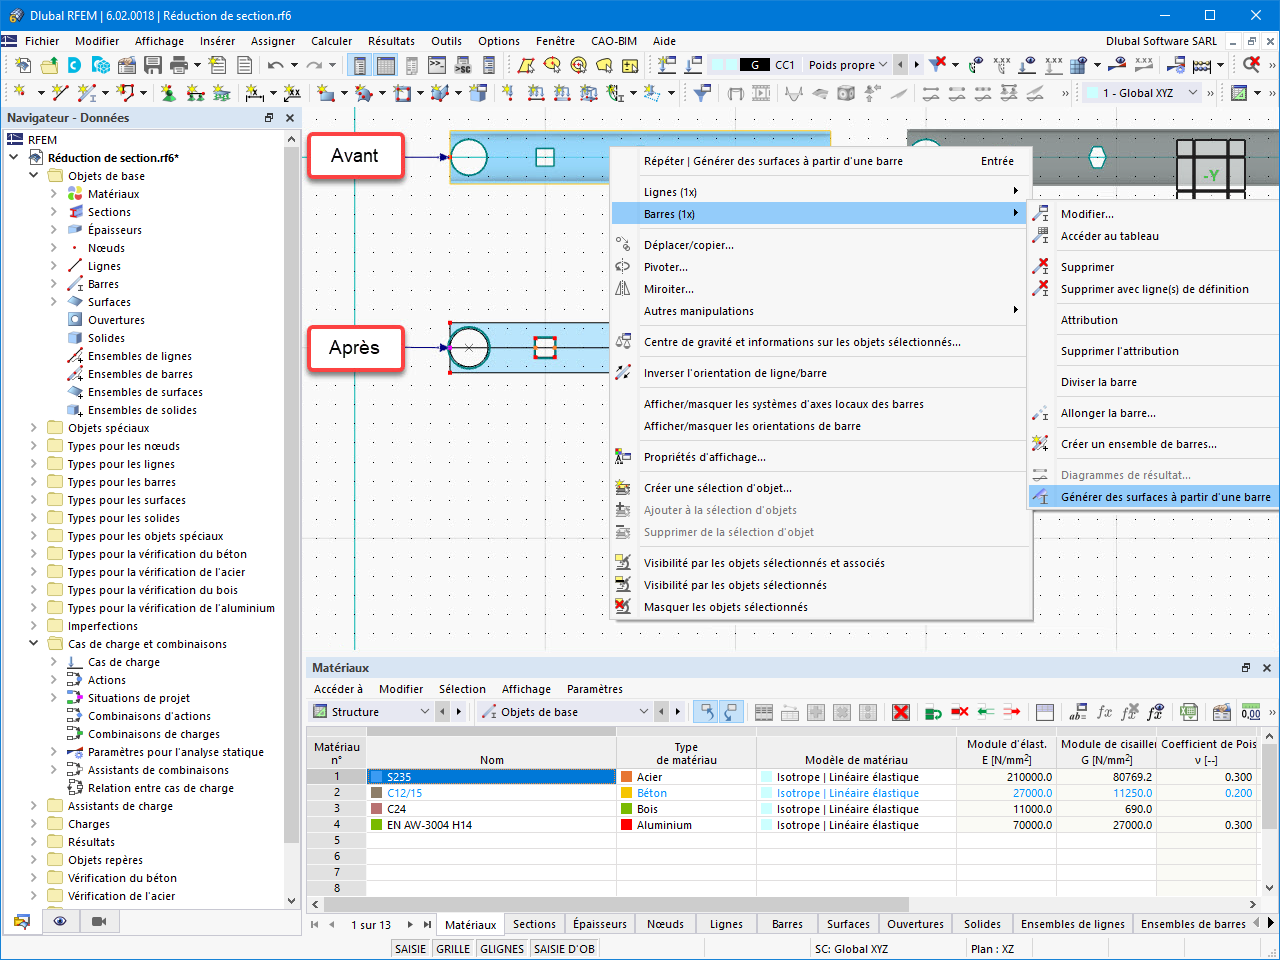Open the Fichier menu
Viewport: 1280px width, 960px height.
[42, 41]
